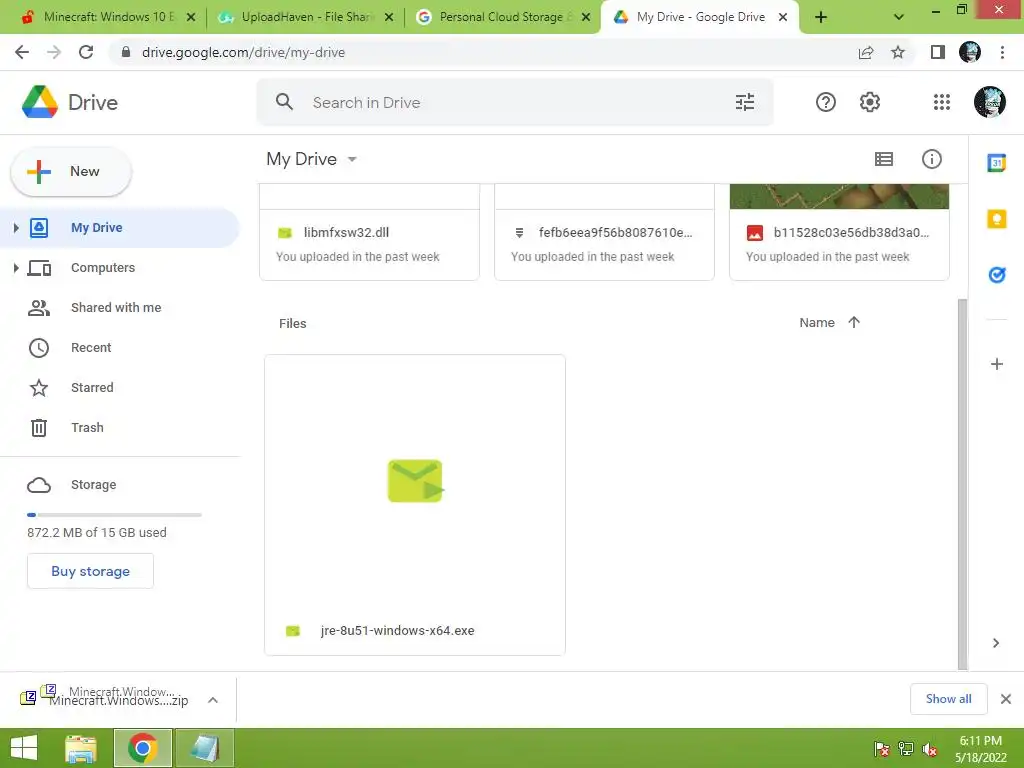
Task: Reload the current page
Action: 86,52
